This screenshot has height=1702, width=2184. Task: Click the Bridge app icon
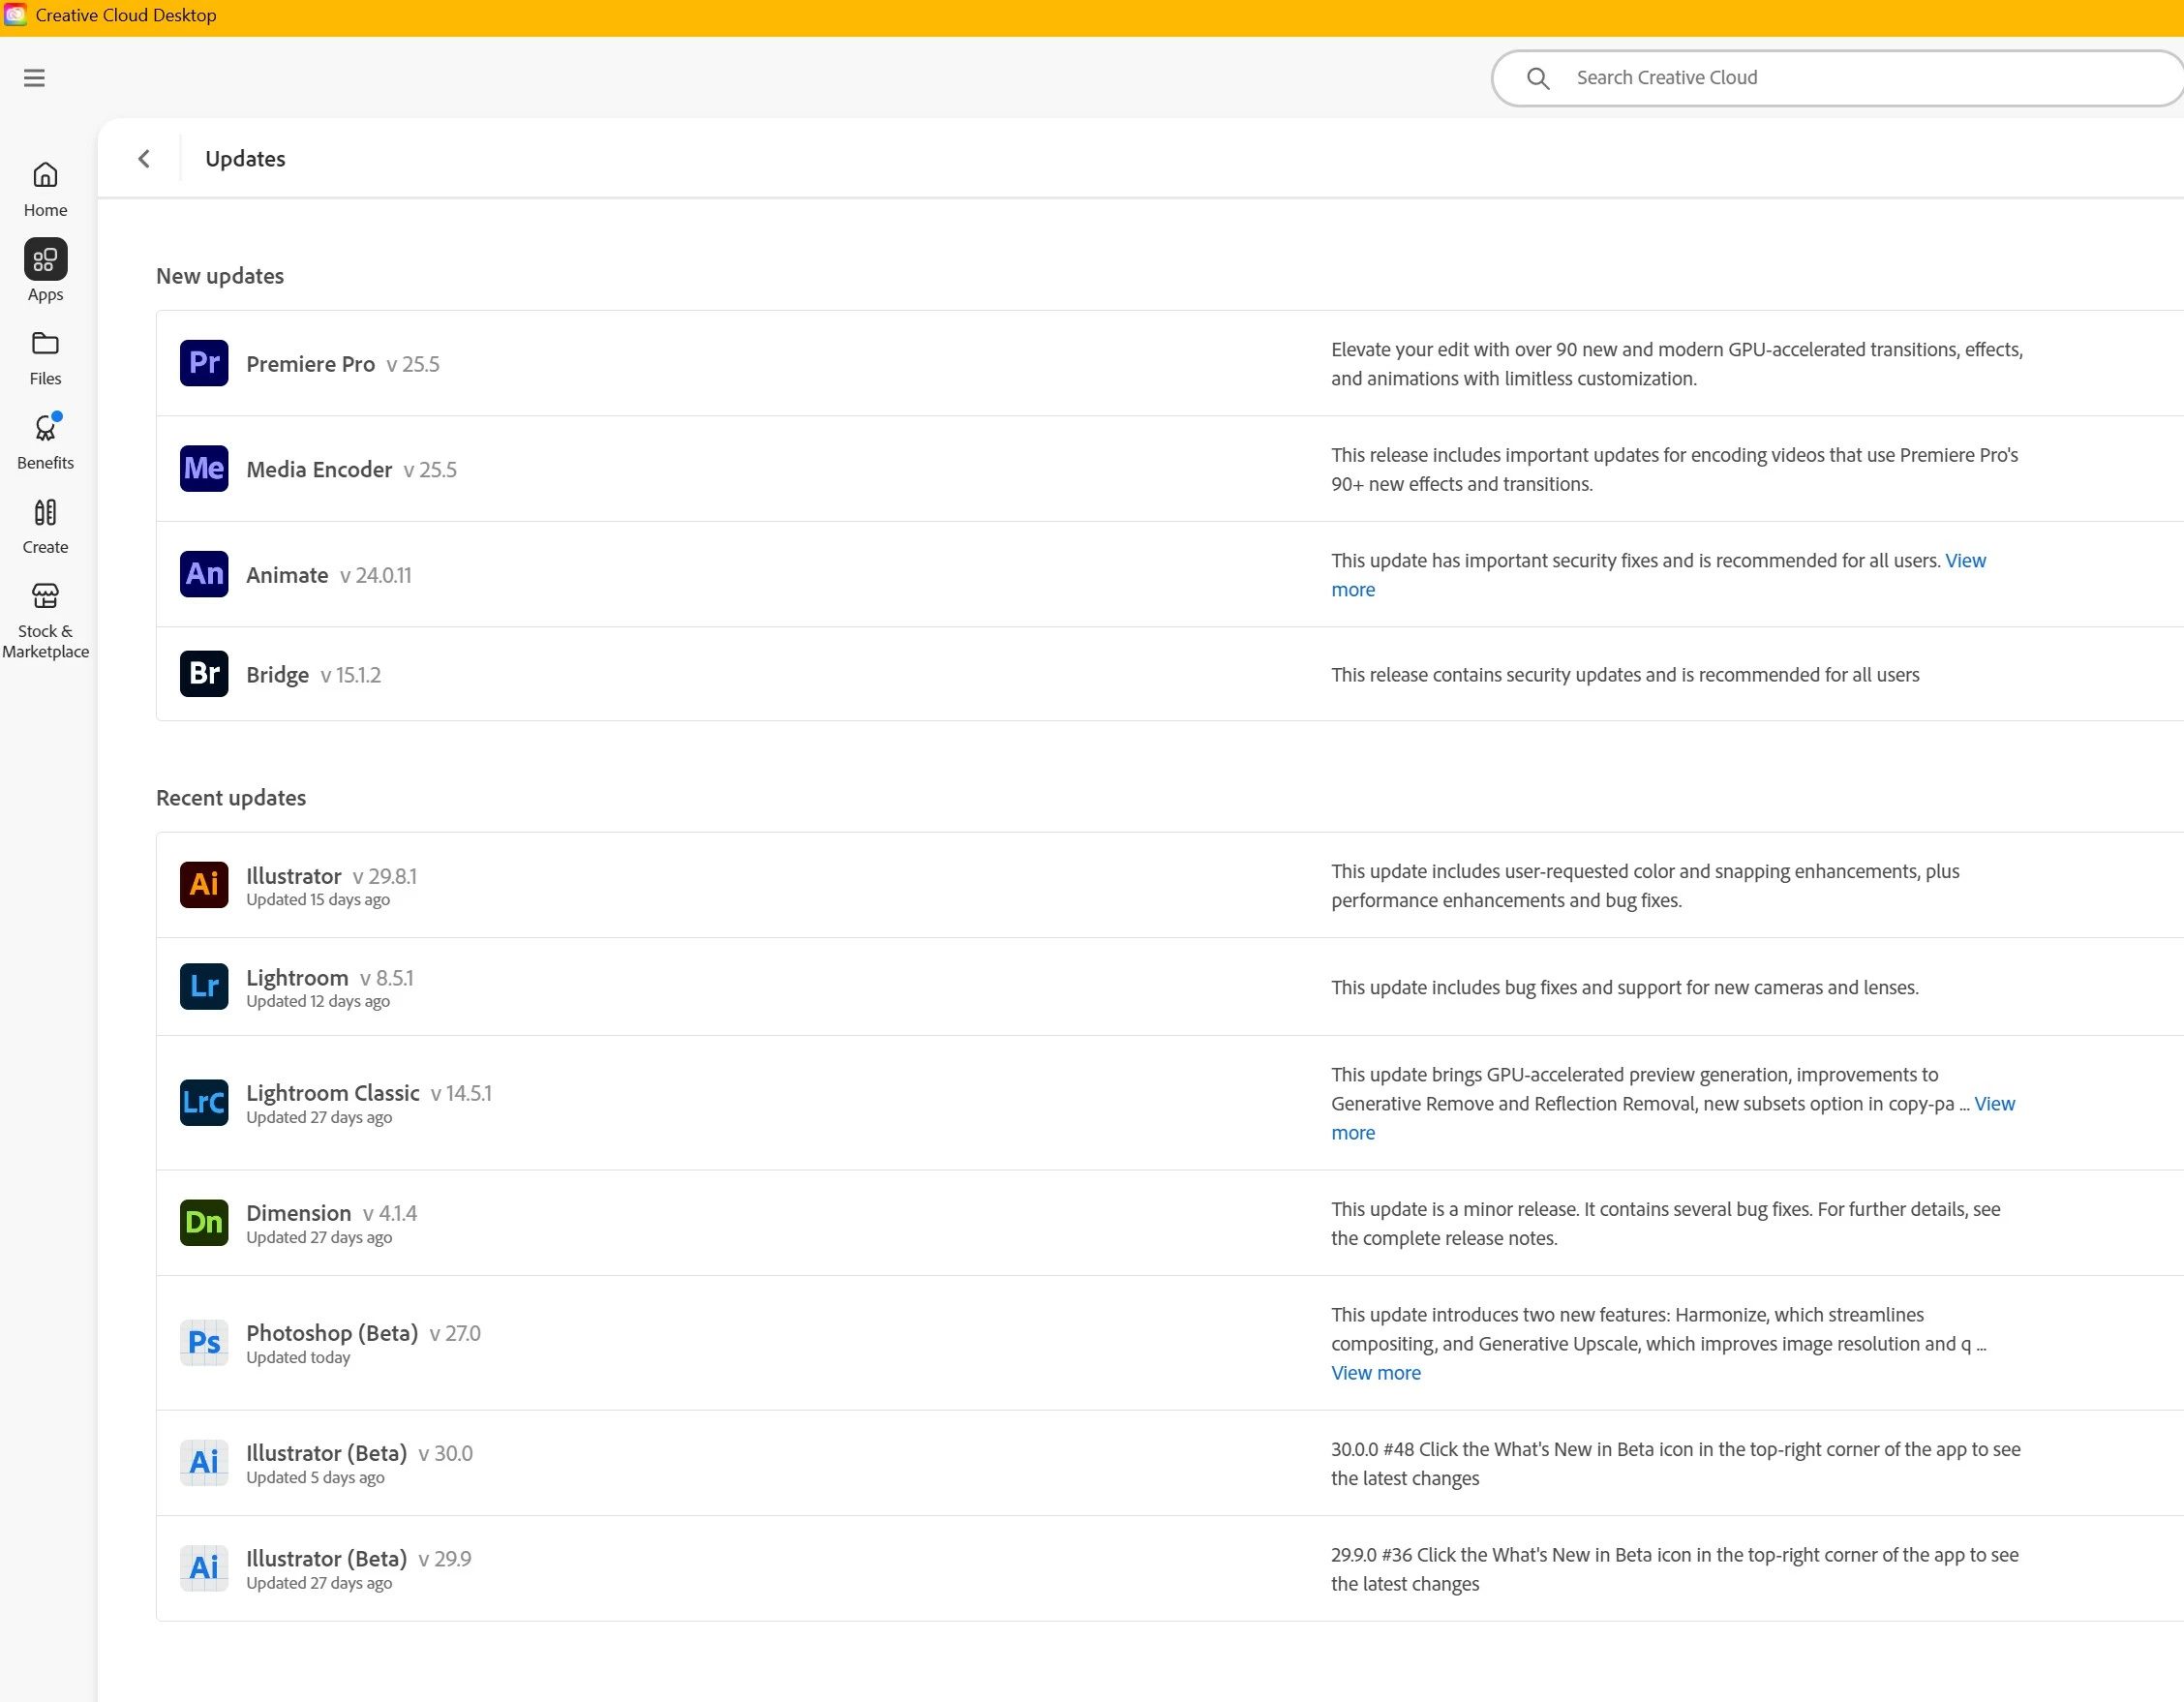[x=204, y=674]
